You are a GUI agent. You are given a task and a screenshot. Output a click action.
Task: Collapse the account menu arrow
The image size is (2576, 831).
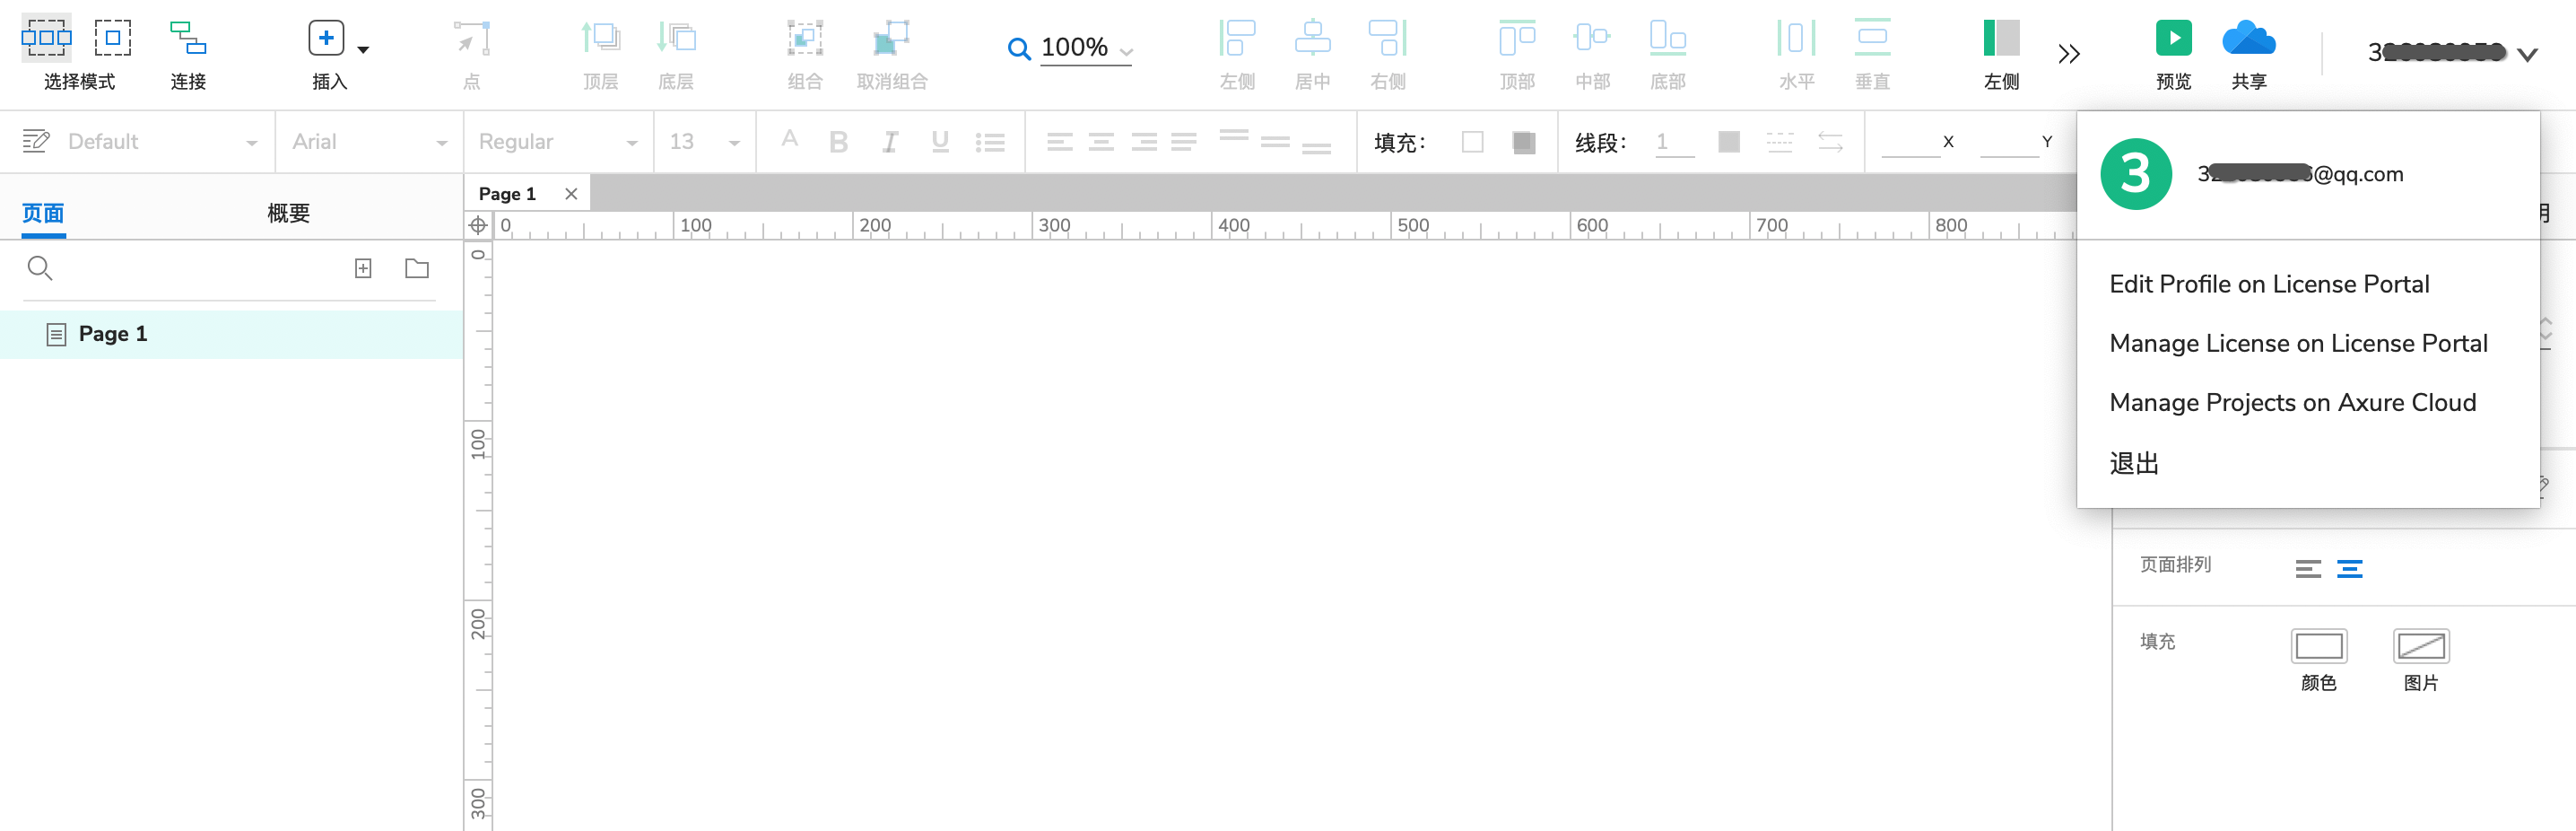pyautogui.click(x=2527, y=54)
